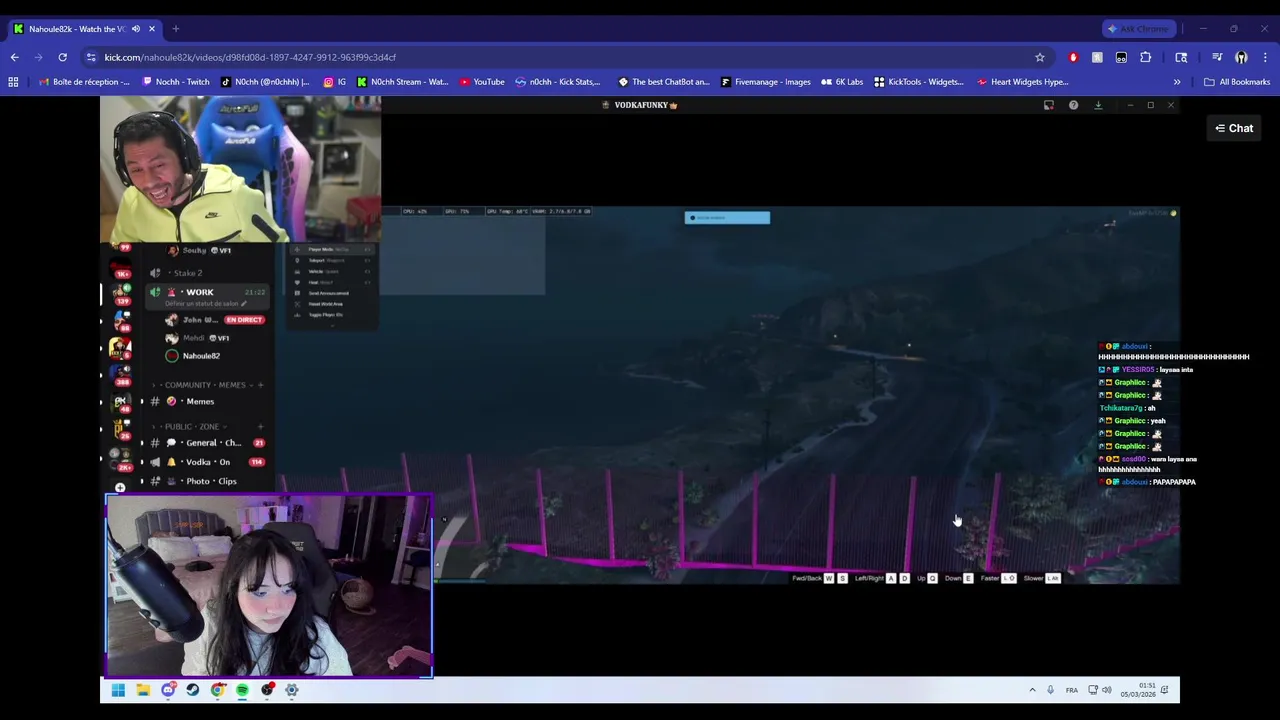Click the Mehdi user in voice channel

[197, 338]
